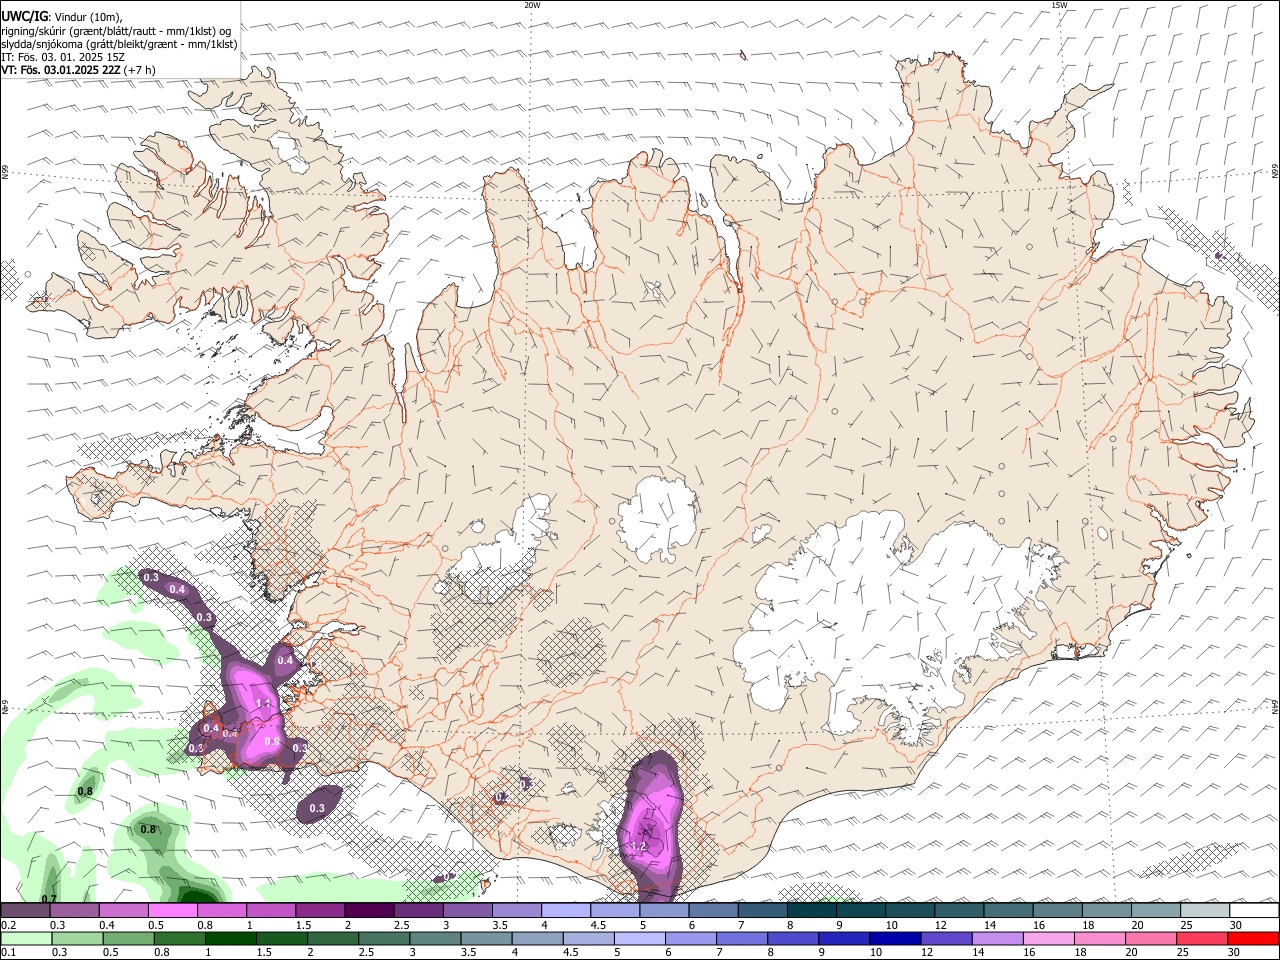Click the pale green 0.1 swatch in lower legend

point(25,939)
